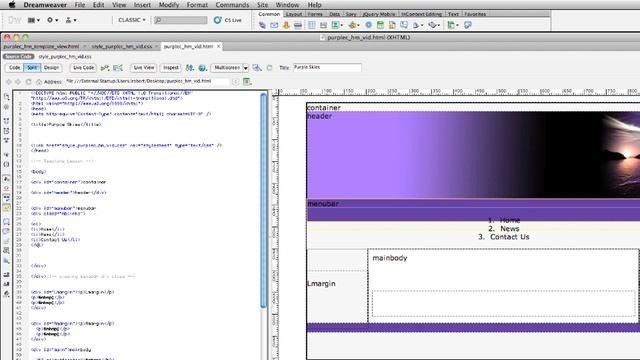This screenshot has width=640, height=360.
Task: Toggle Live Code
Action: pos(83,68)
